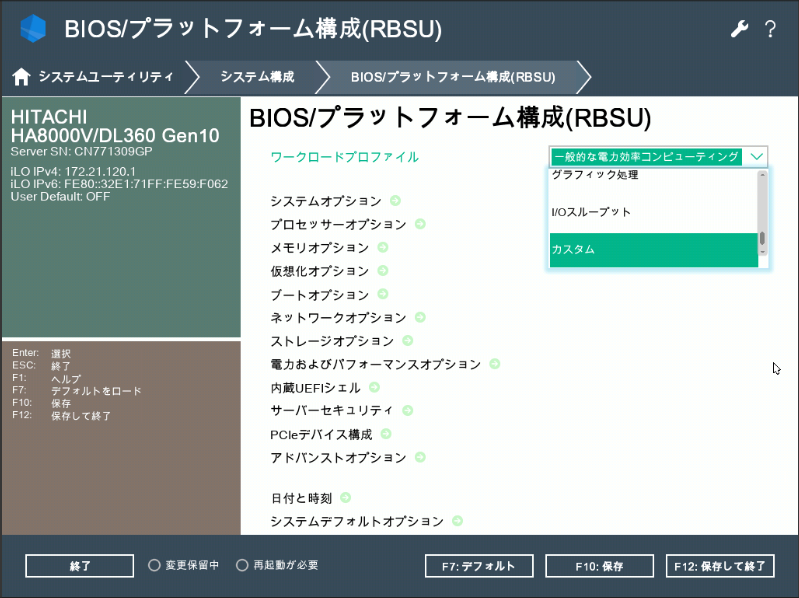Click arrow icon beside アドバンストオプション
The image size is (799, 598).
(x=420, y=457)
